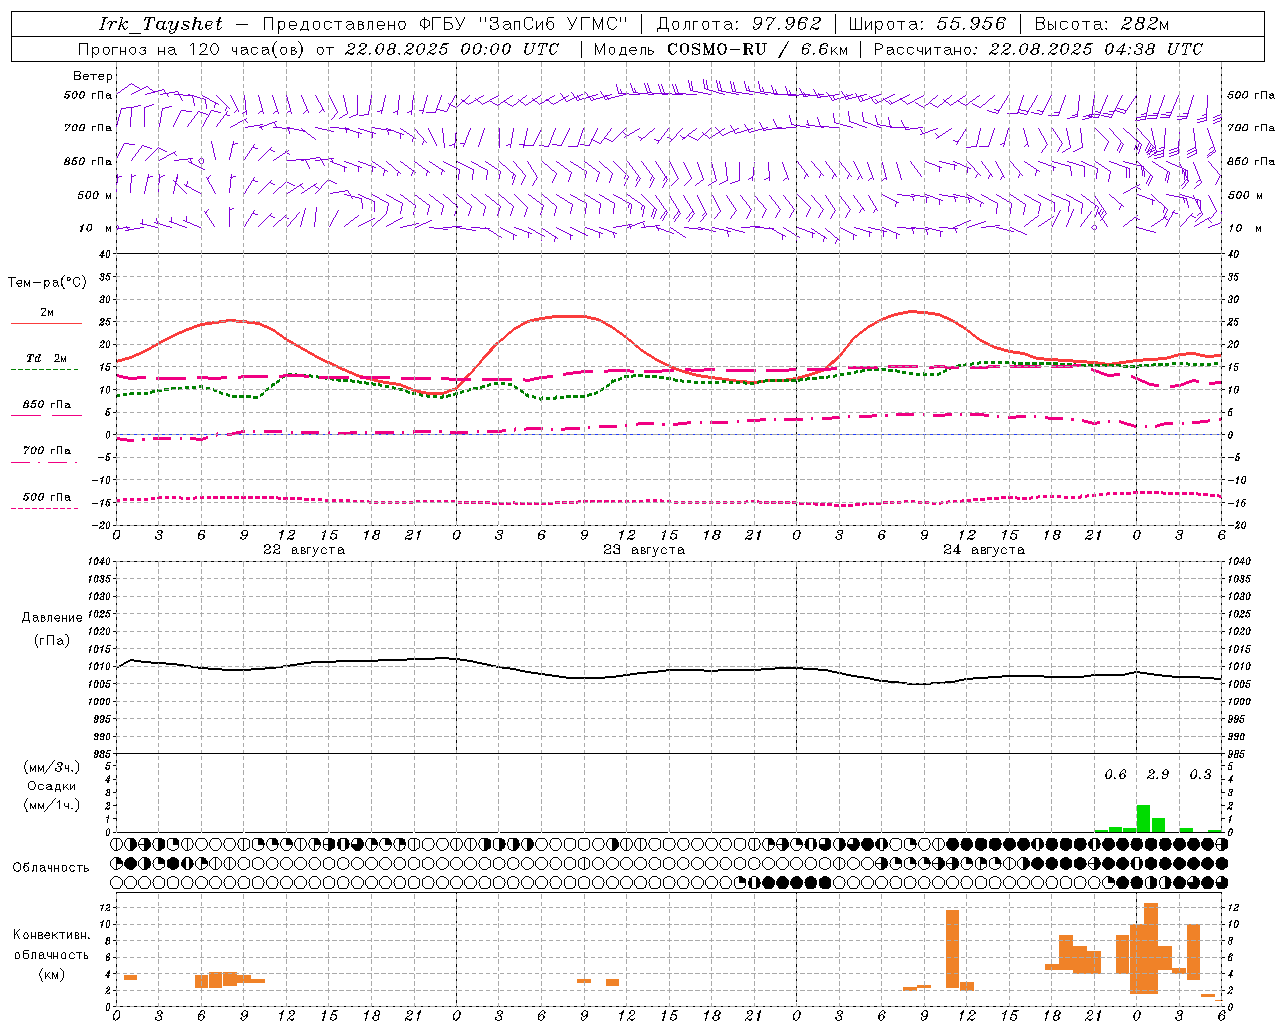The height and width of the screenshot is (1024, 1280).
Task: Click the tall orange convective bar on 24 августа midday
Action: (952, 949)
